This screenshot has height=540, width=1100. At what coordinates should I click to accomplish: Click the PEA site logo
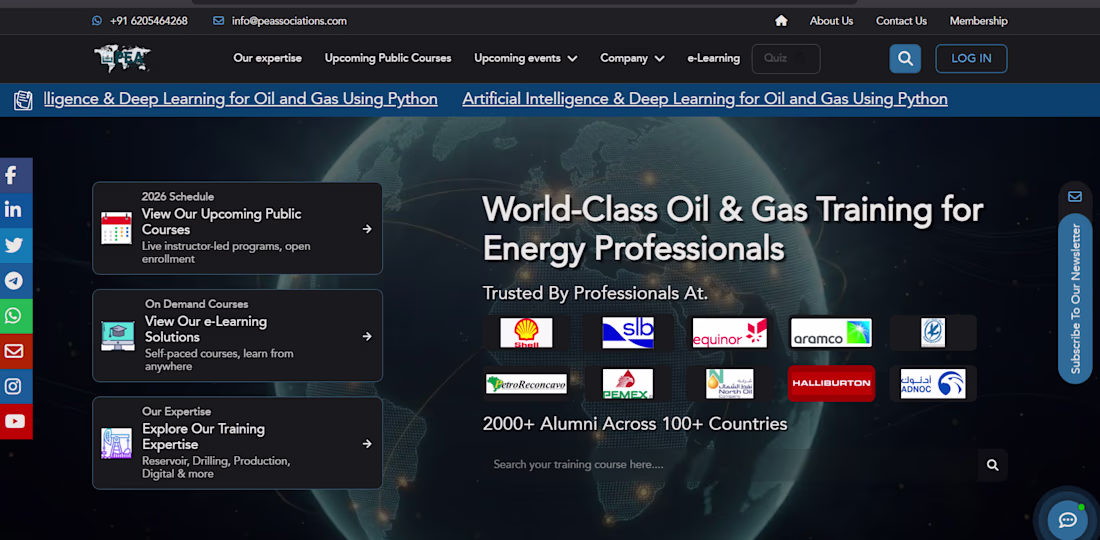(123, 59)
